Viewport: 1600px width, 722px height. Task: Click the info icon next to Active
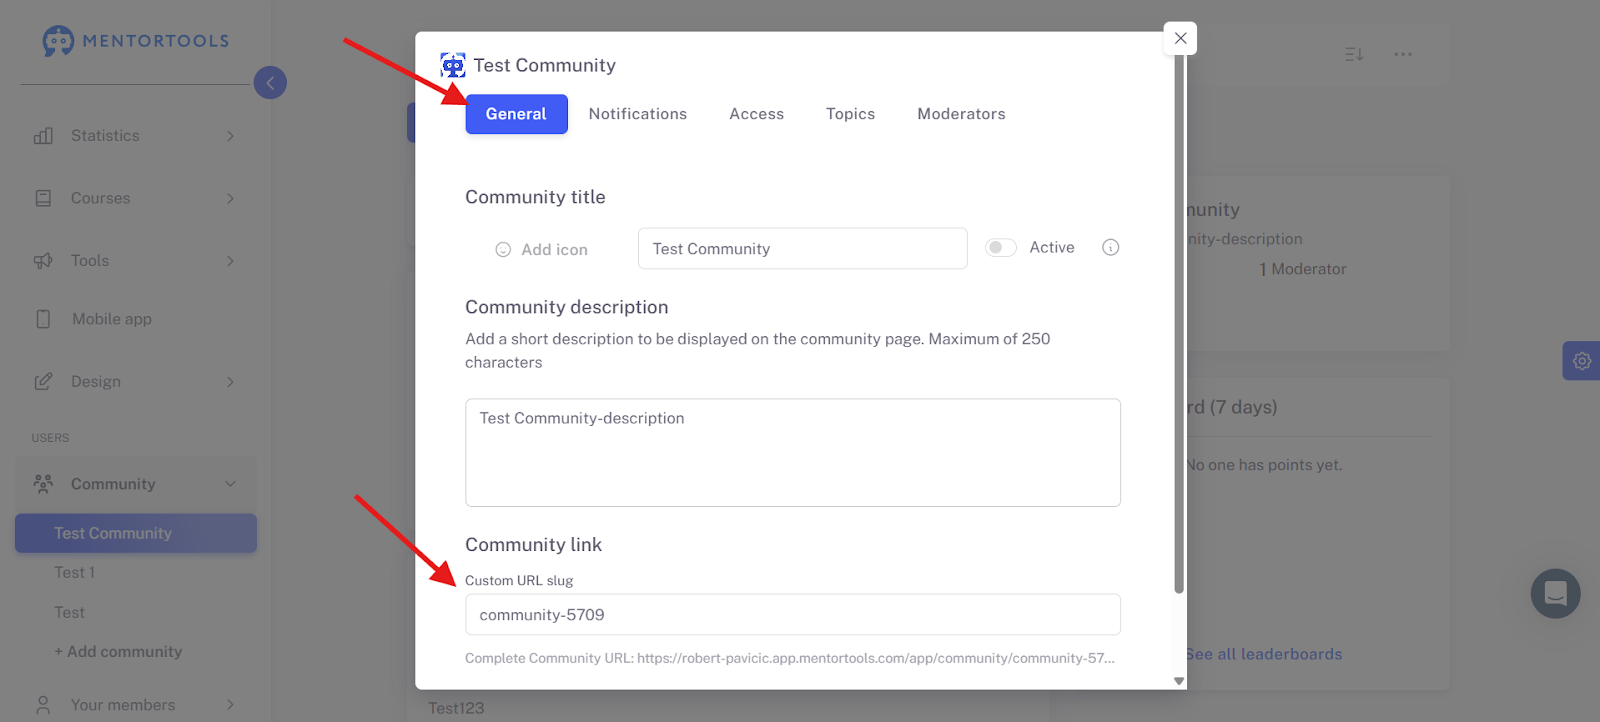1110,248
